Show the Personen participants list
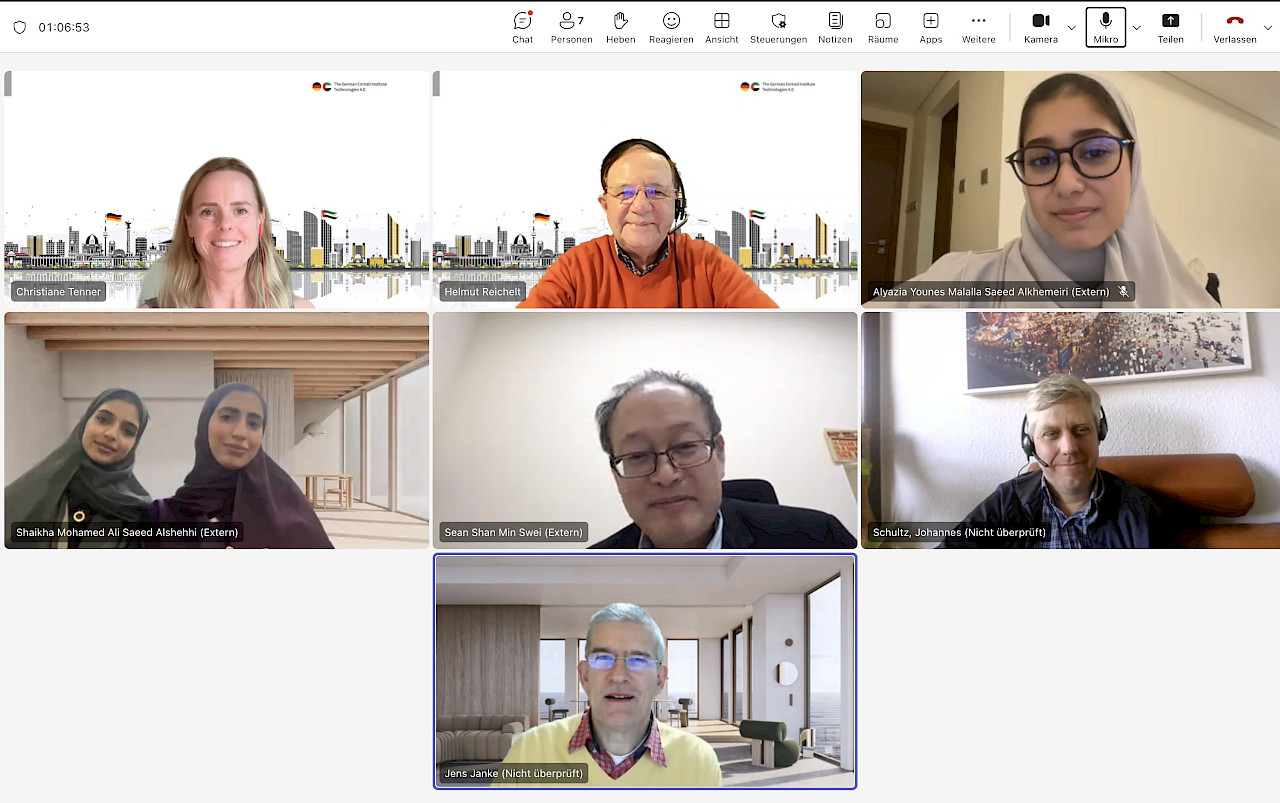The image size is (1280, 803). click(x=571, y=27)
